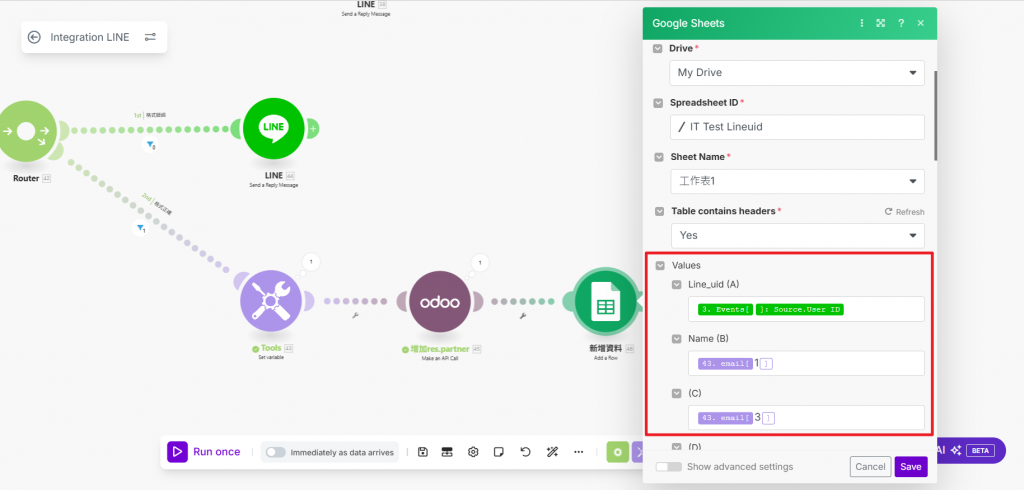
Task: Click the green tools favorite button
Action: coord(618,452)
